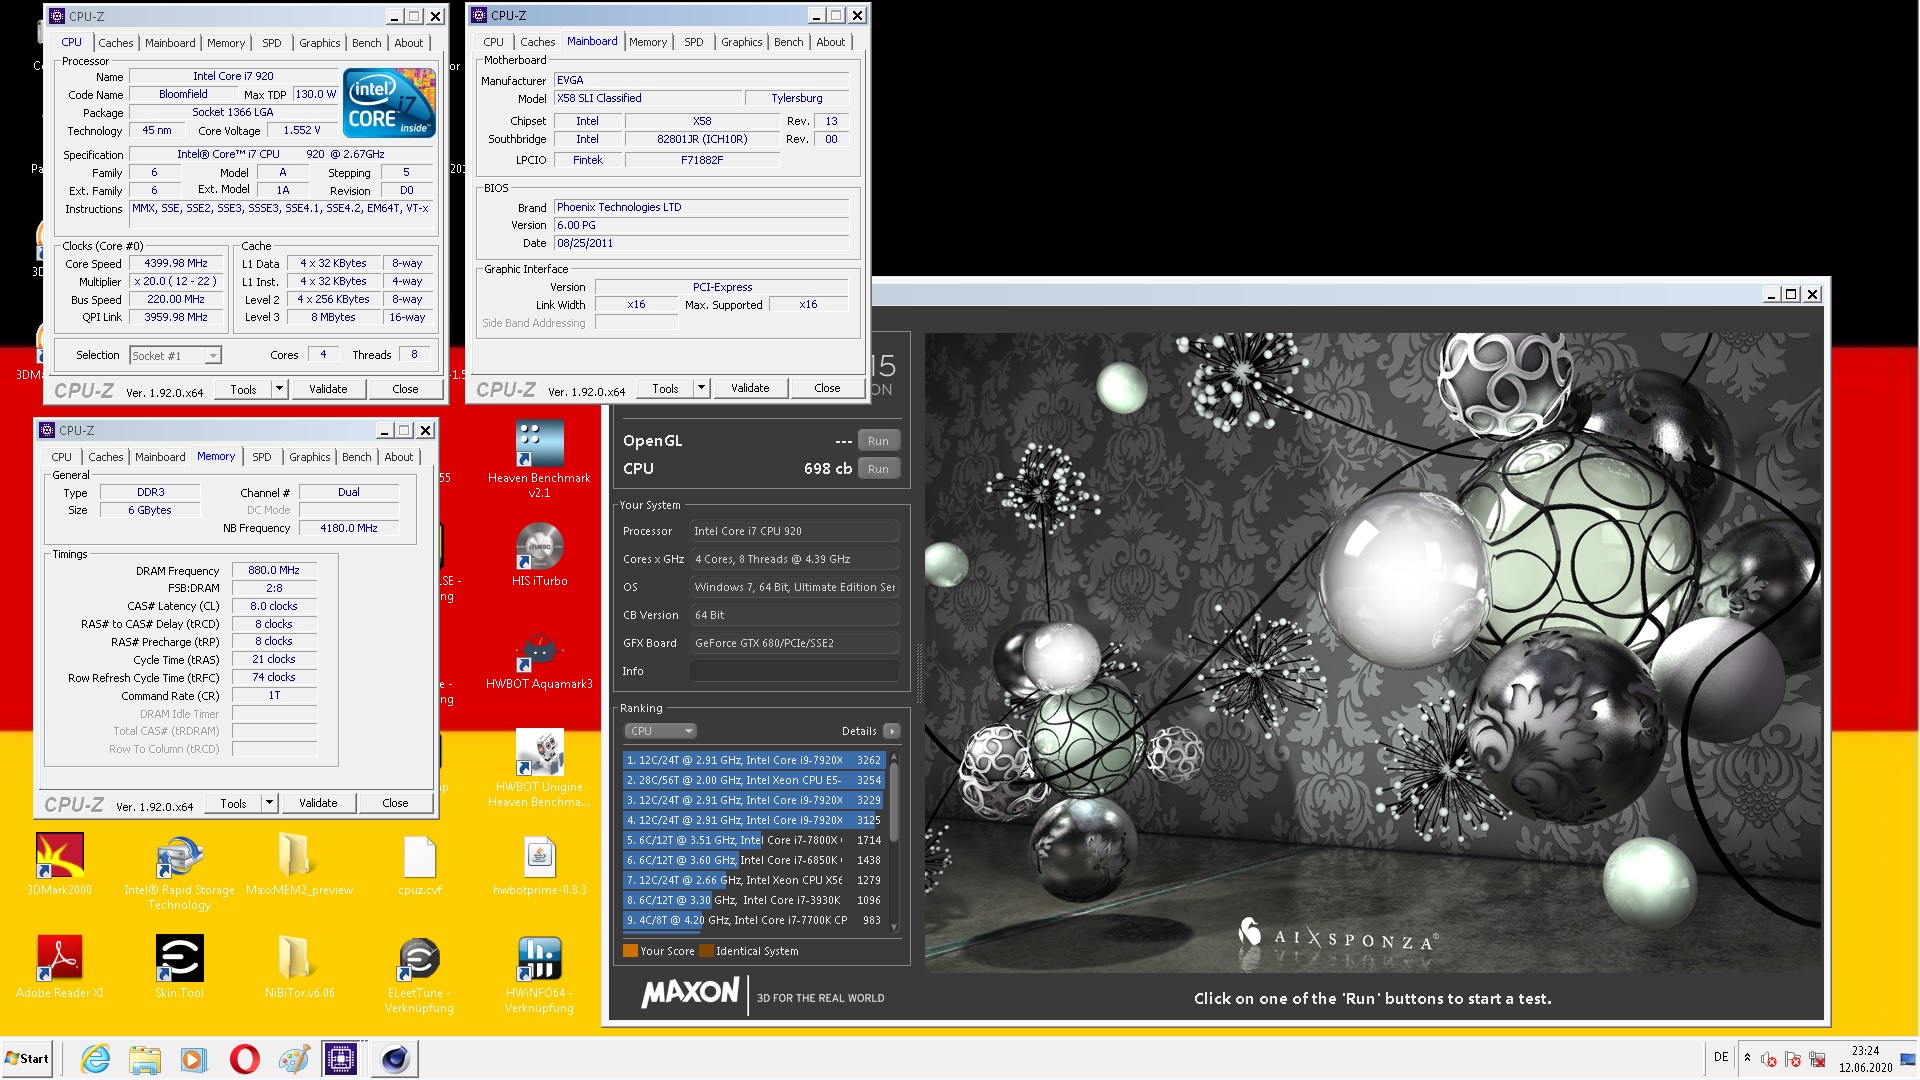Viewport: 1920px width, 1080px height.
Task: Open the NiBiTor.v6.06 folder
Action: coord(299,967)
